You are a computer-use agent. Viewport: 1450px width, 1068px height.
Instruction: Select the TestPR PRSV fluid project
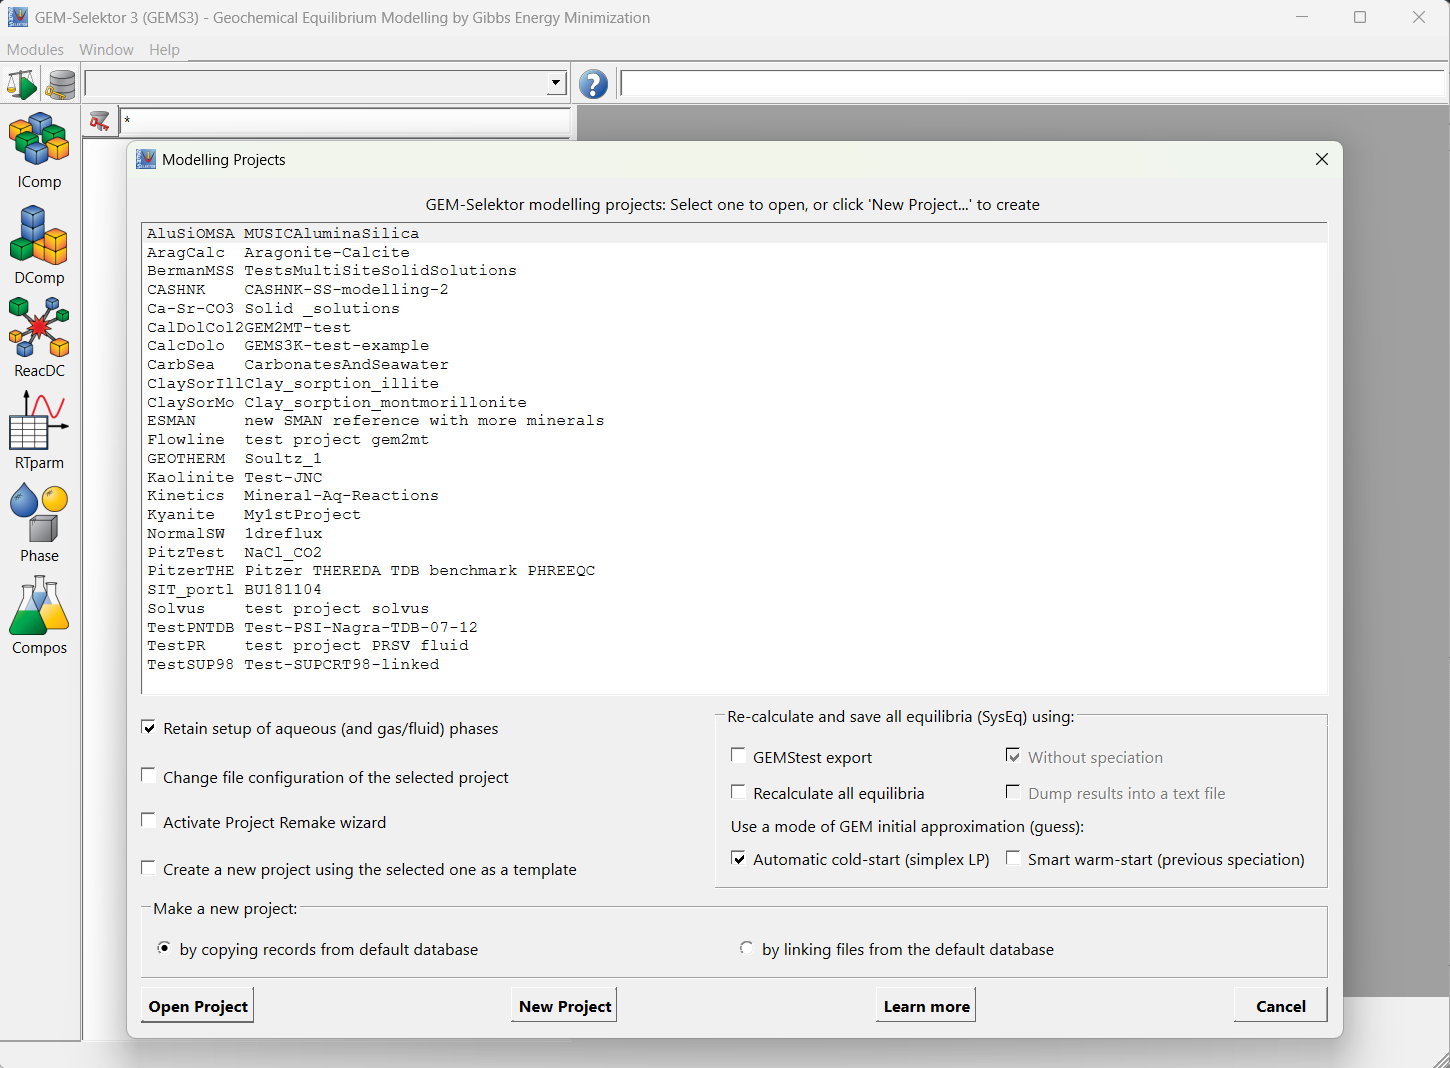point(734,646)
